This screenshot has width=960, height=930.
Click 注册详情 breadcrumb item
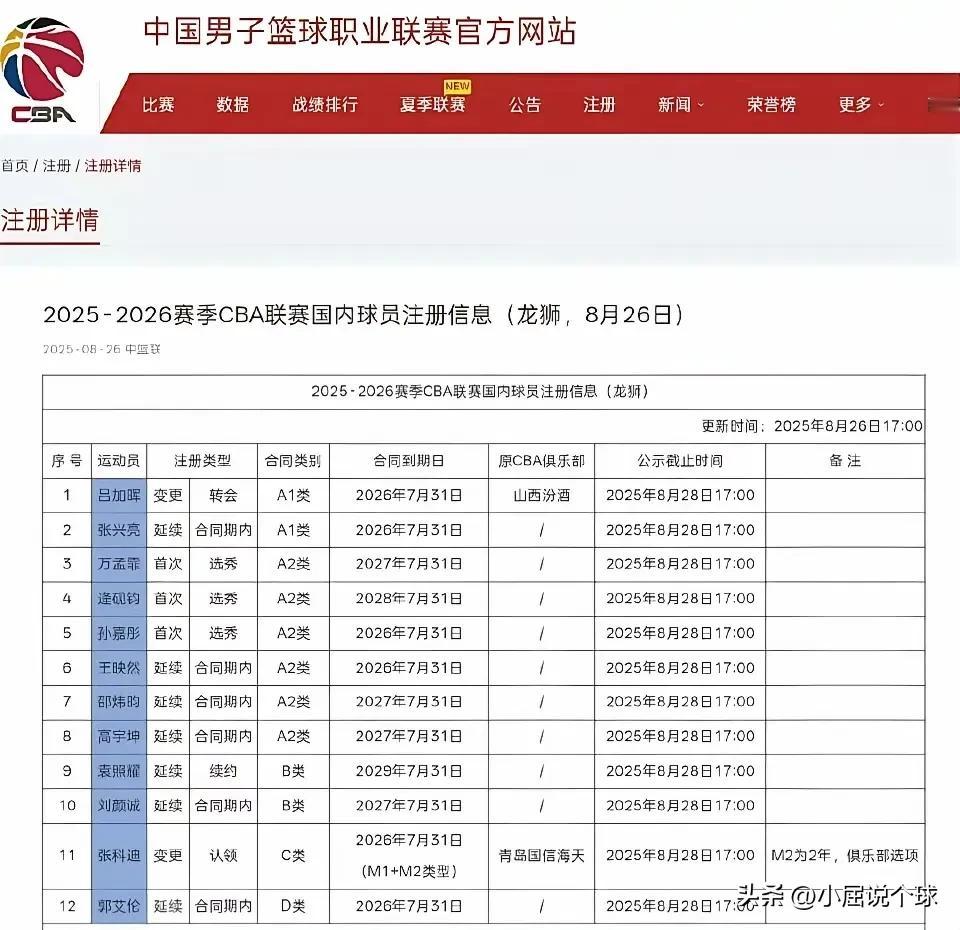click(x=113, y=166)
